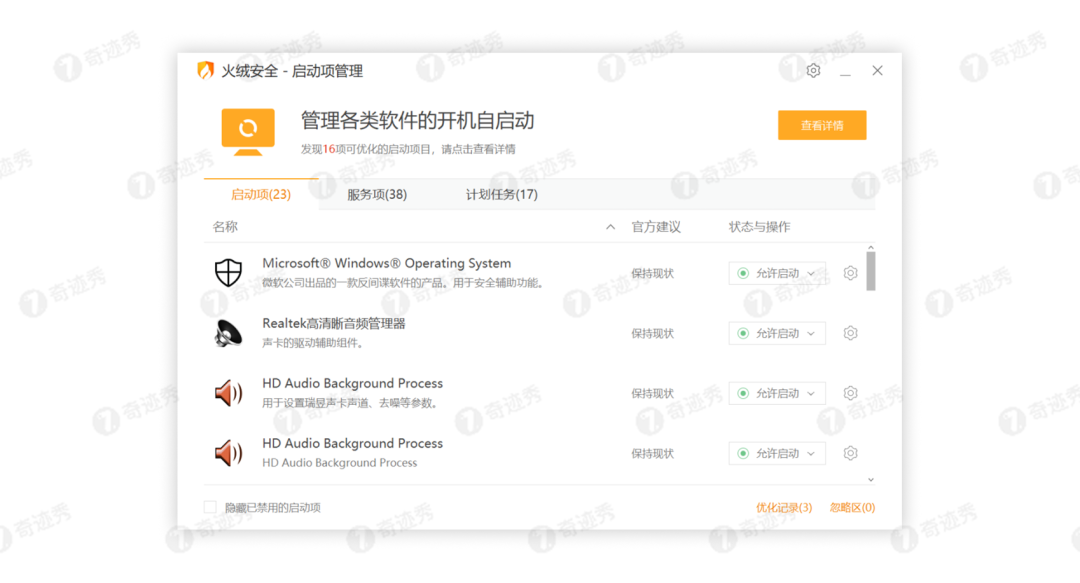Select the Microsoft® Windows® Operating System entry name
This screenshot has height=583, width=1080.
(x=386, y=263)
